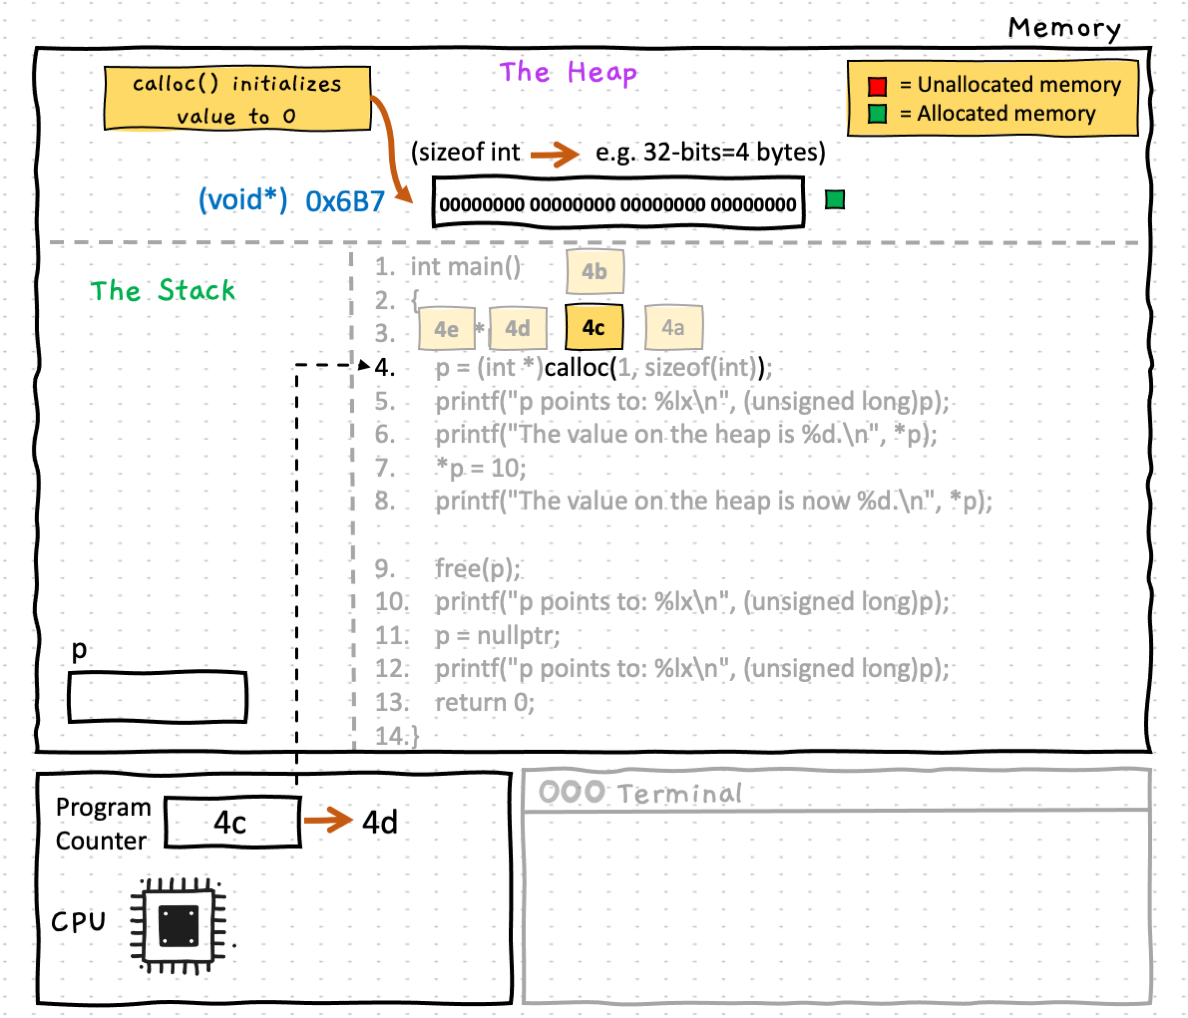Click the '(void*)' type label
This screenshot has height=1018, width=1188.
coord(242,201)
